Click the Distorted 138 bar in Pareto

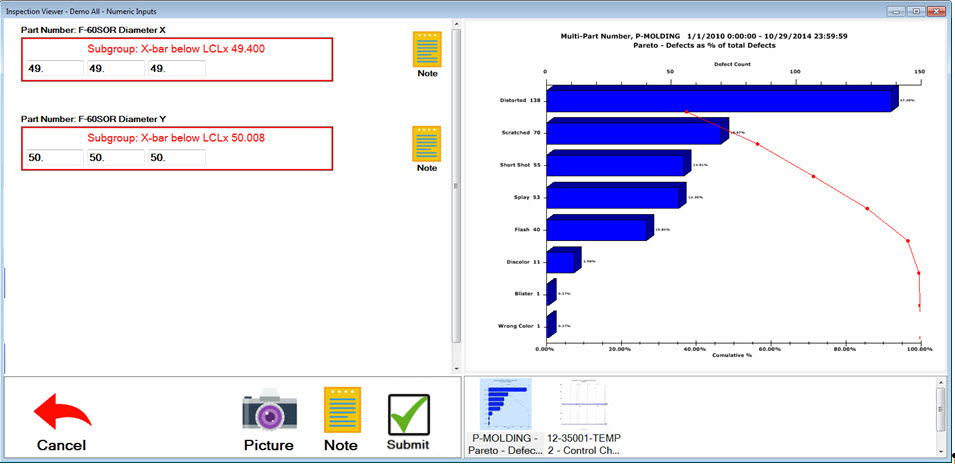click(x=718, y=101)
